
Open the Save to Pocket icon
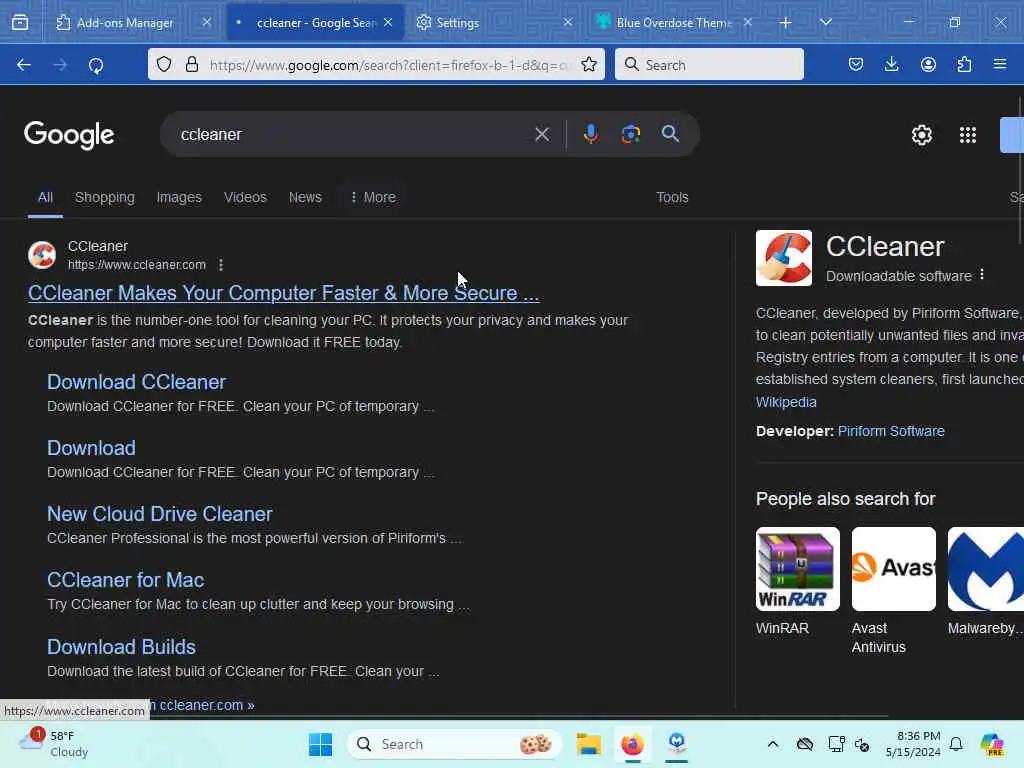coord(856,64)
